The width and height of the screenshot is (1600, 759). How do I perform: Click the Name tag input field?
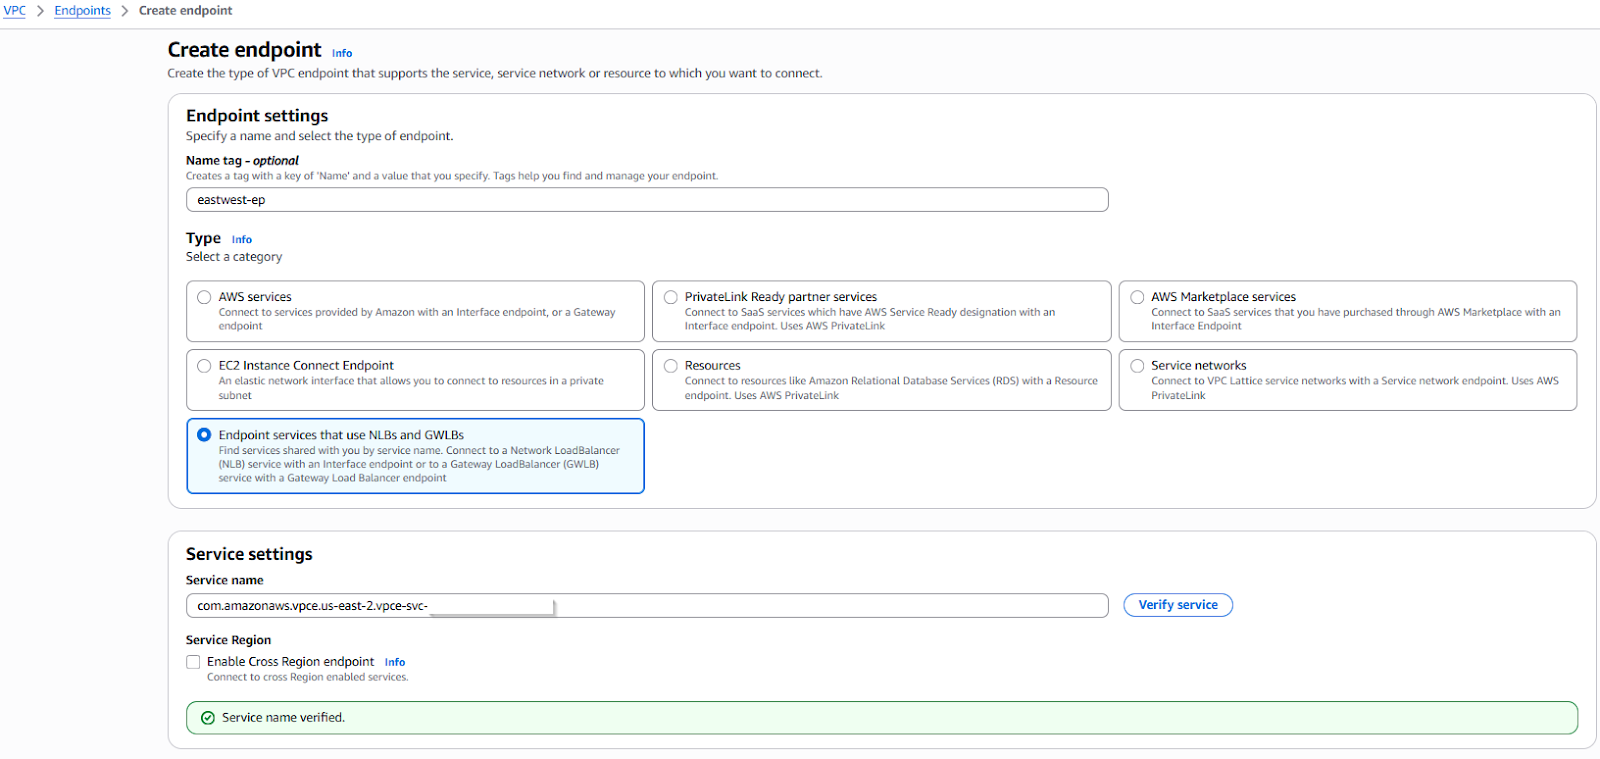(x=646, y=200)
